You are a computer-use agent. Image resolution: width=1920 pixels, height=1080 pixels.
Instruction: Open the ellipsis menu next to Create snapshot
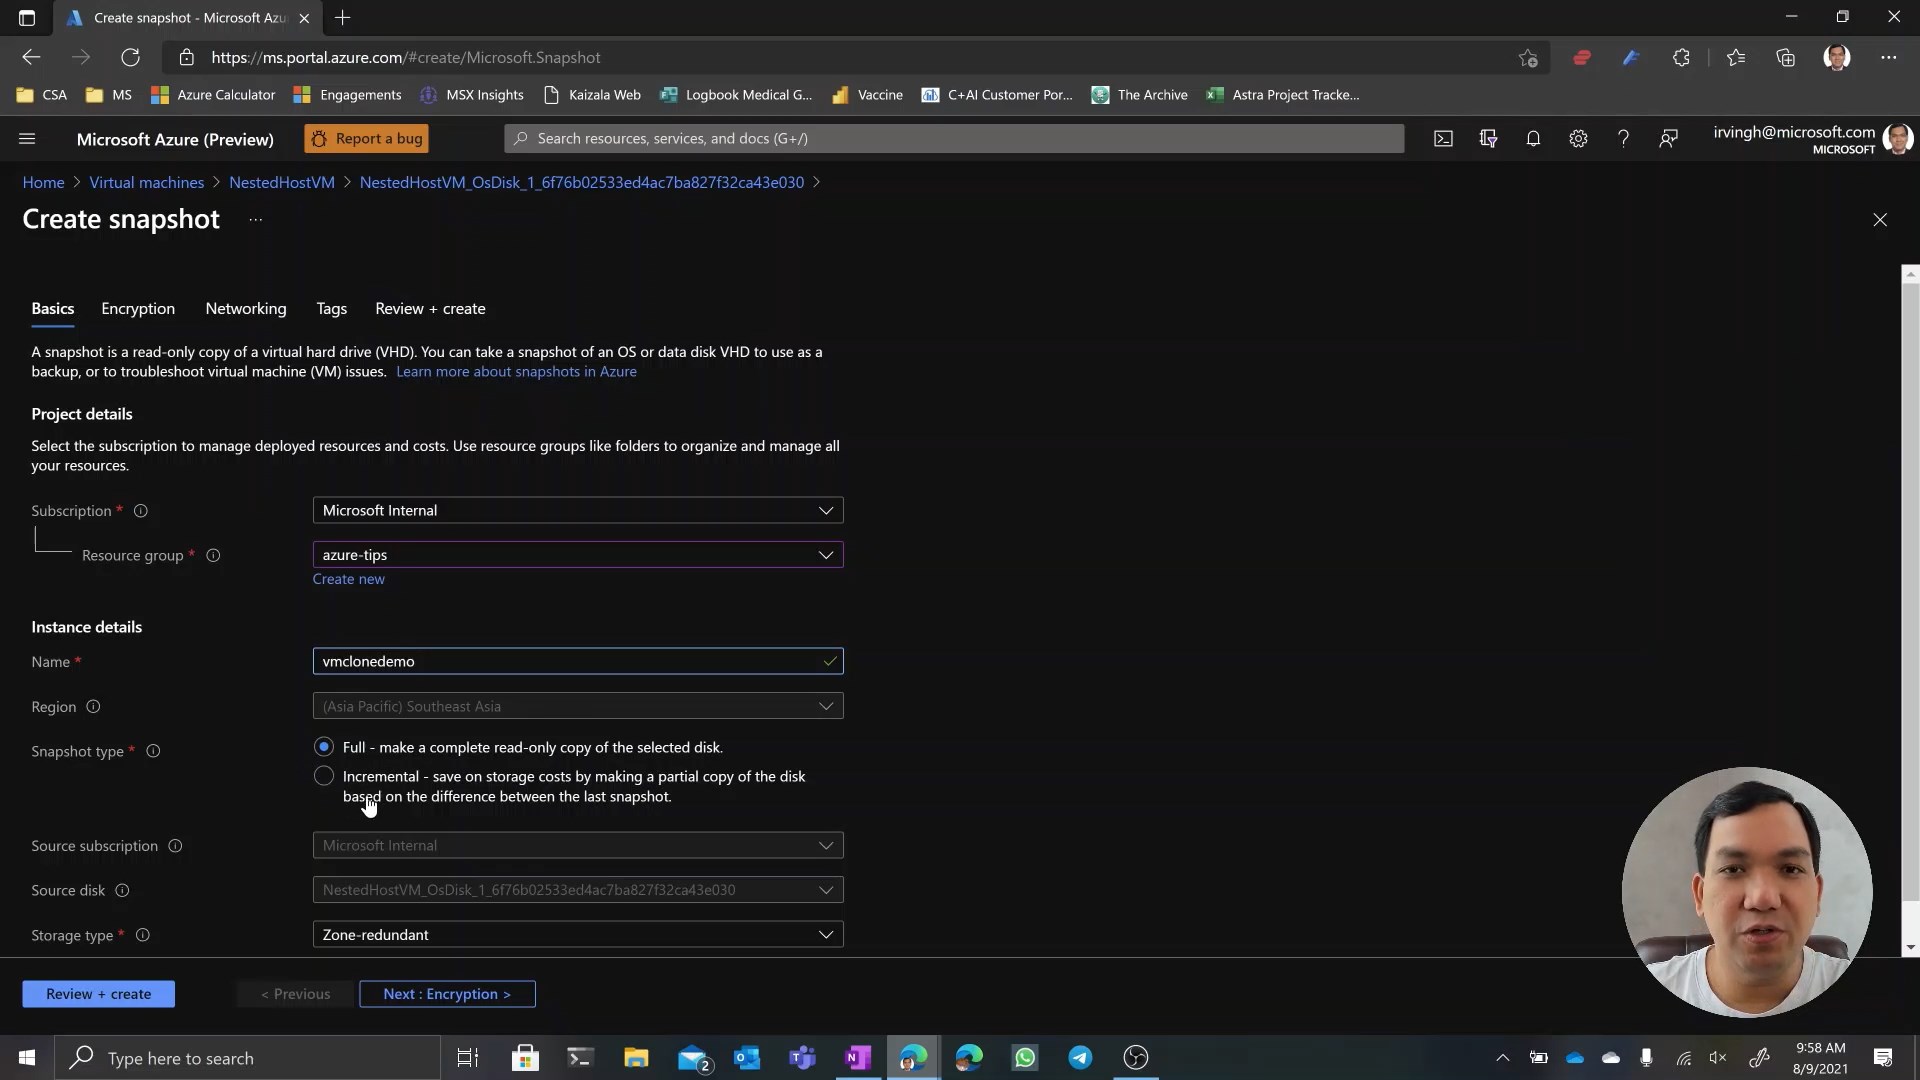pos(256,220)
